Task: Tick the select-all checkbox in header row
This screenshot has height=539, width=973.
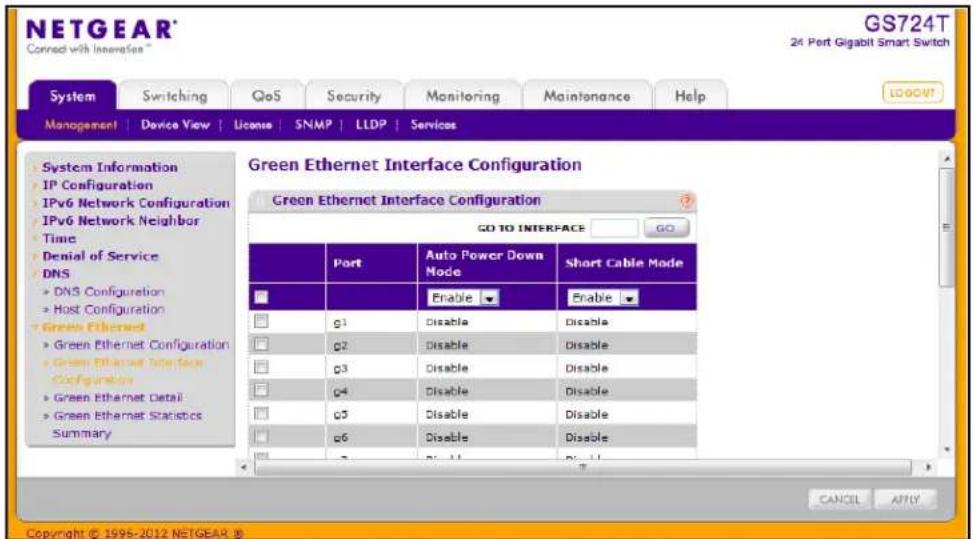Action: [261, 297]
